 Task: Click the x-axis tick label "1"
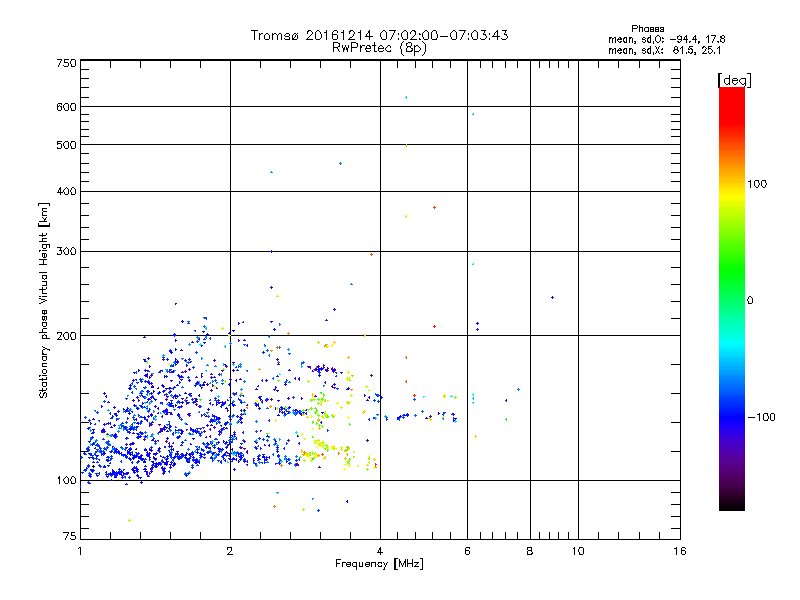tap(80, 551)
